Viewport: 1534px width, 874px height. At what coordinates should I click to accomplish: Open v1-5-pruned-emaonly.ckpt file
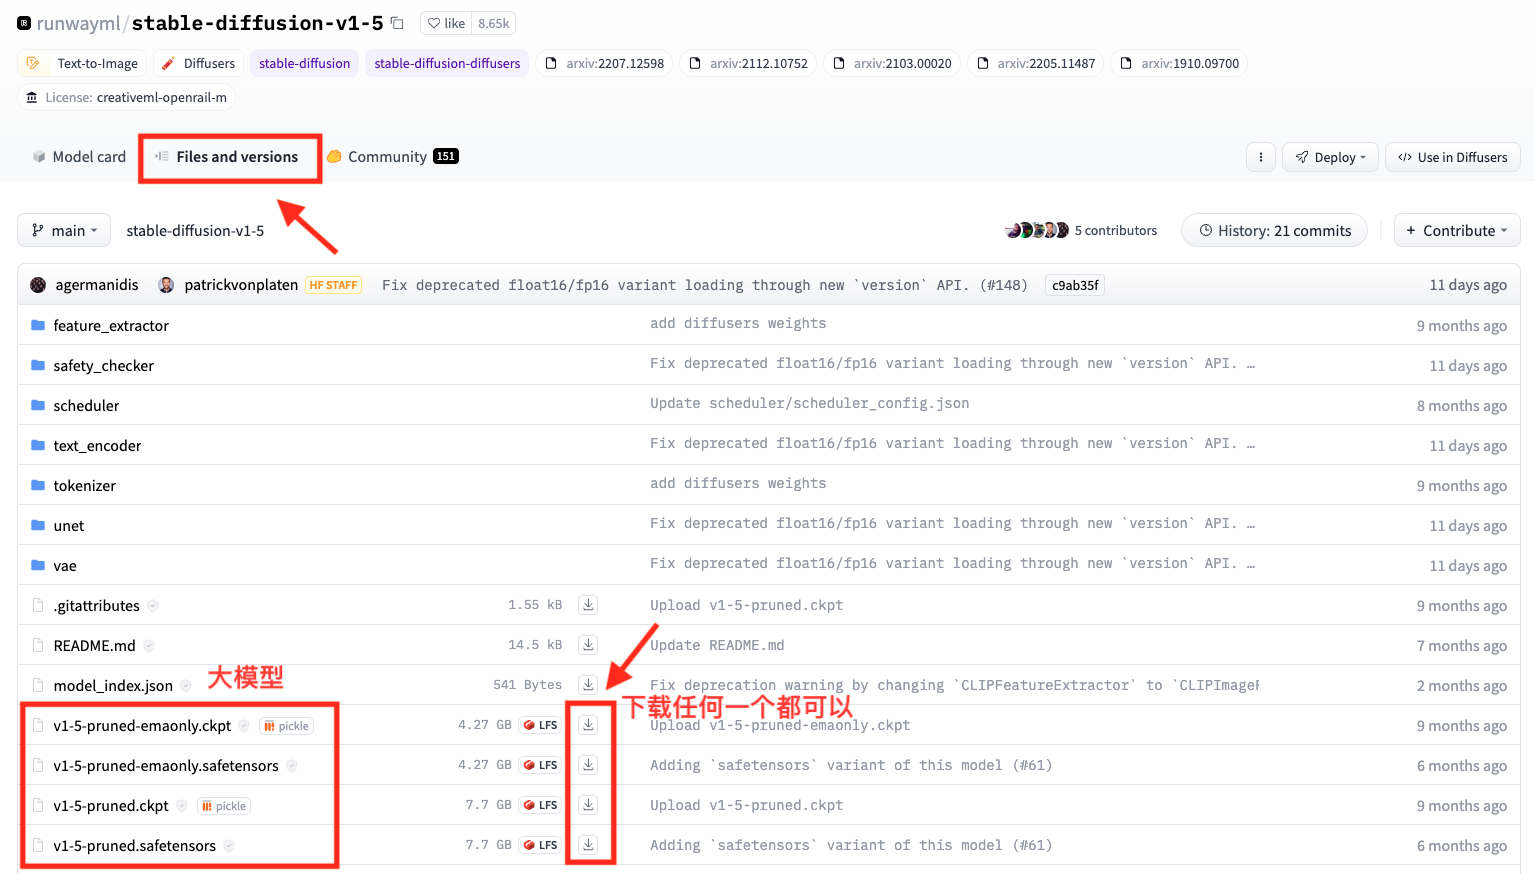[142, 725]
